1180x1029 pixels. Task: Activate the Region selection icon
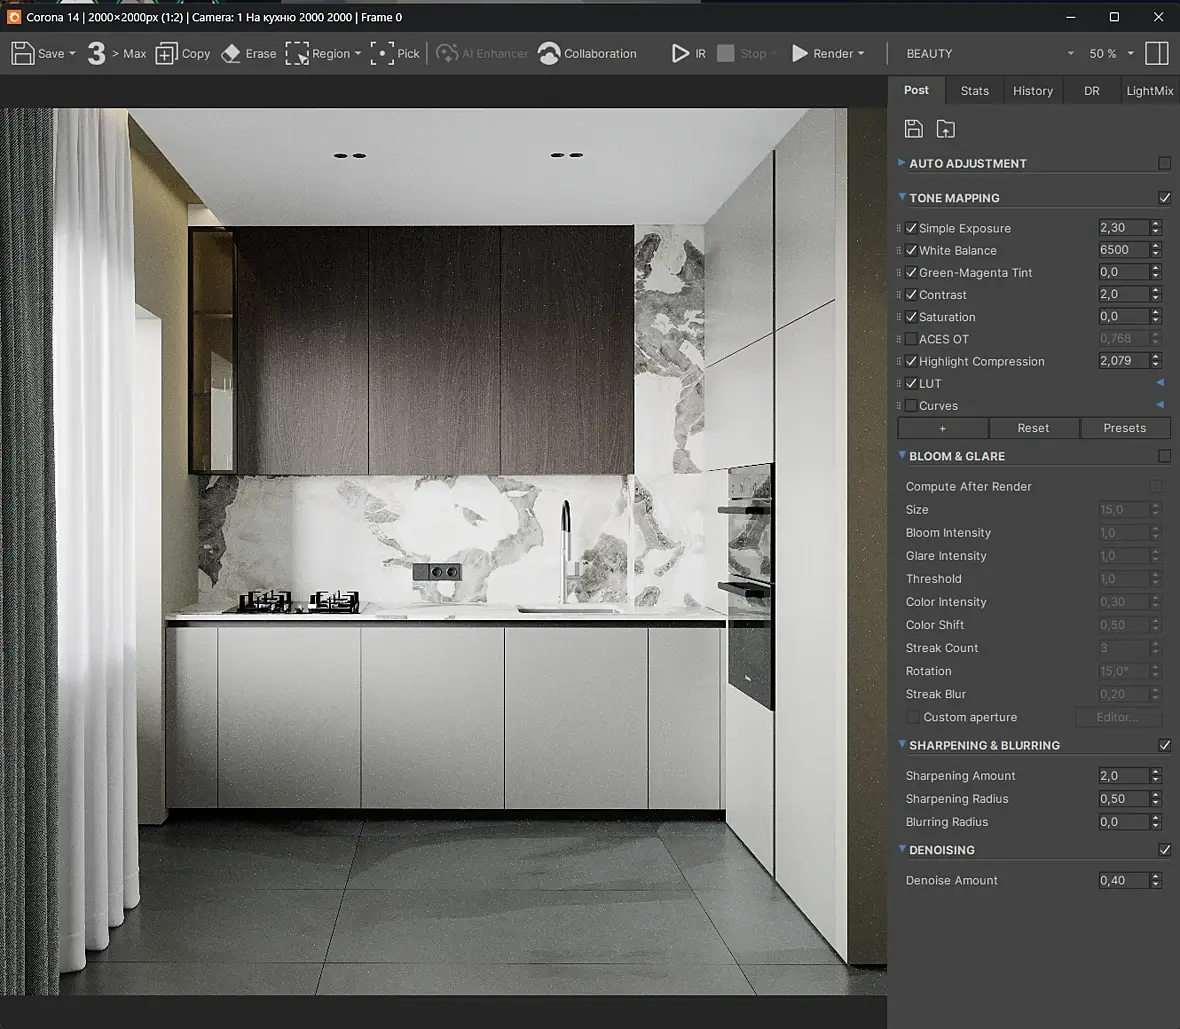(297, 53)
